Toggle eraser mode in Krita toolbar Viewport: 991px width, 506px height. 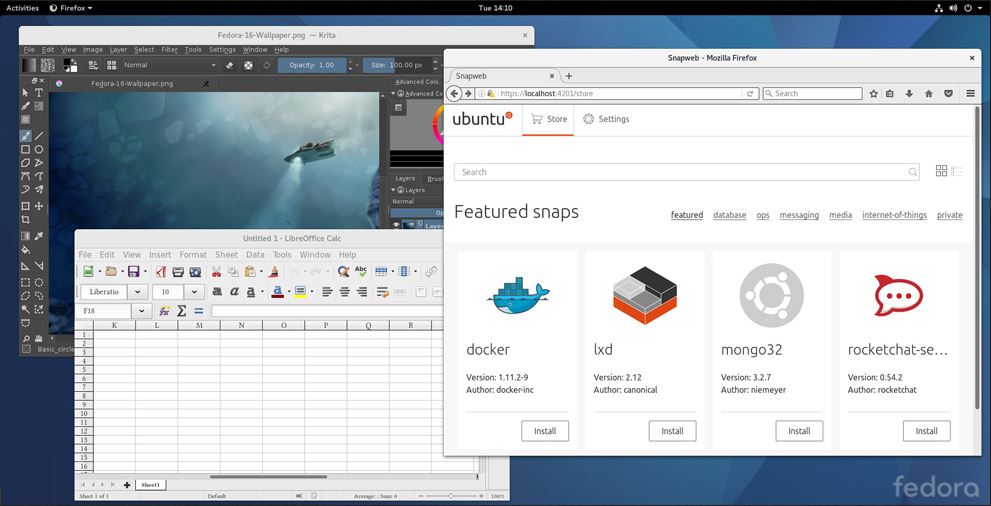click(229, 65)
